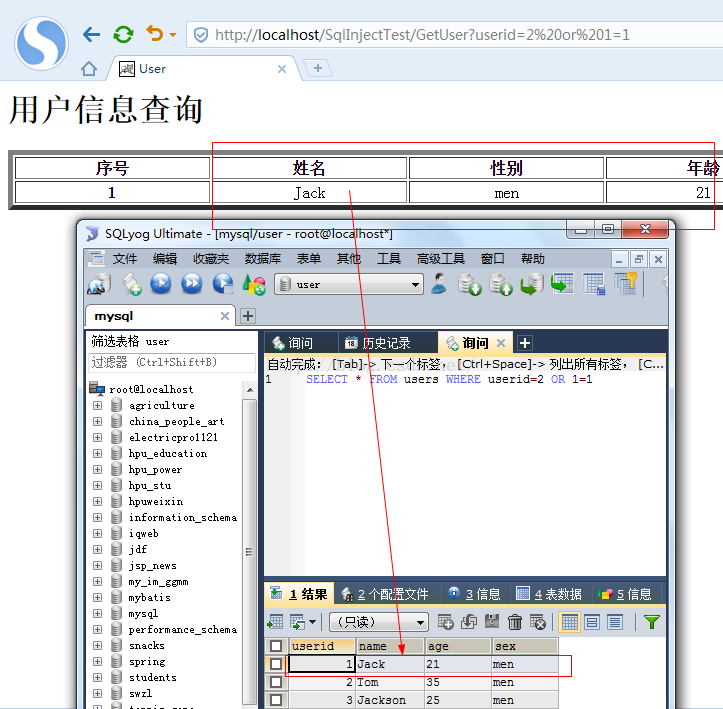Click the green filter funnel icon
The width and height of the screenshot is (723, 709).
pos(652,622)
